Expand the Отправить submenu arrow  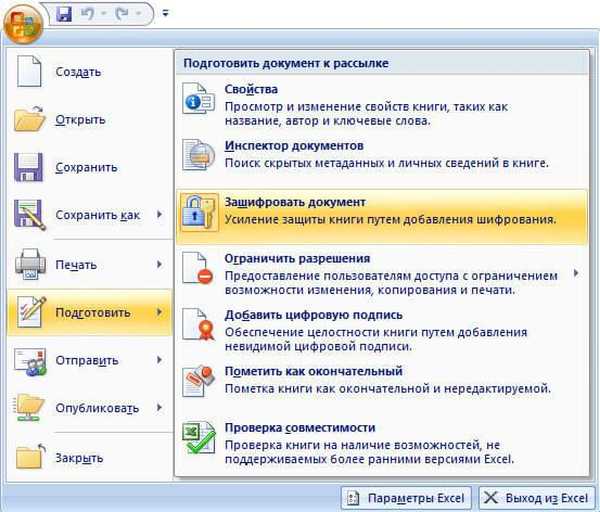tap(160, 360)
